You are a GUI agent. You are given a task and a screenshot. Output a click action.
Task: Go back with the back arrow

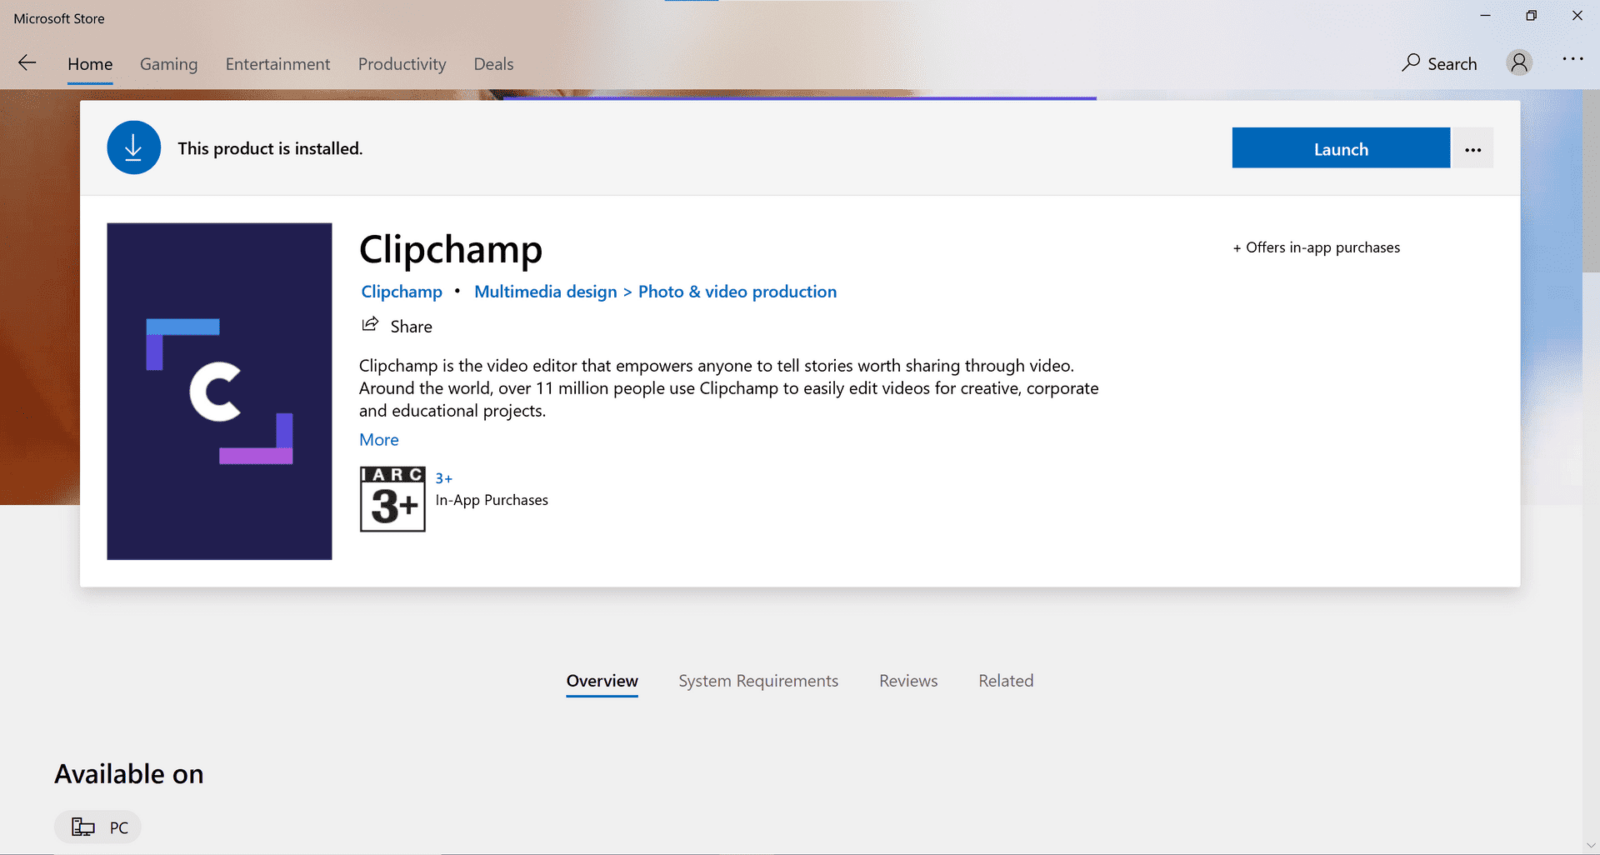(27, 63)
